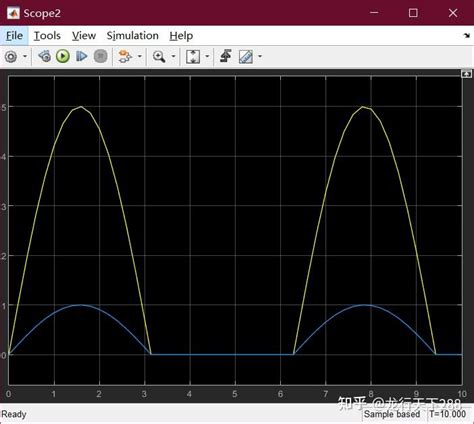The width and height of the screenshot is (474, 424).
Task: Click the Step Back toolbar icon
Action: point(44,56)
